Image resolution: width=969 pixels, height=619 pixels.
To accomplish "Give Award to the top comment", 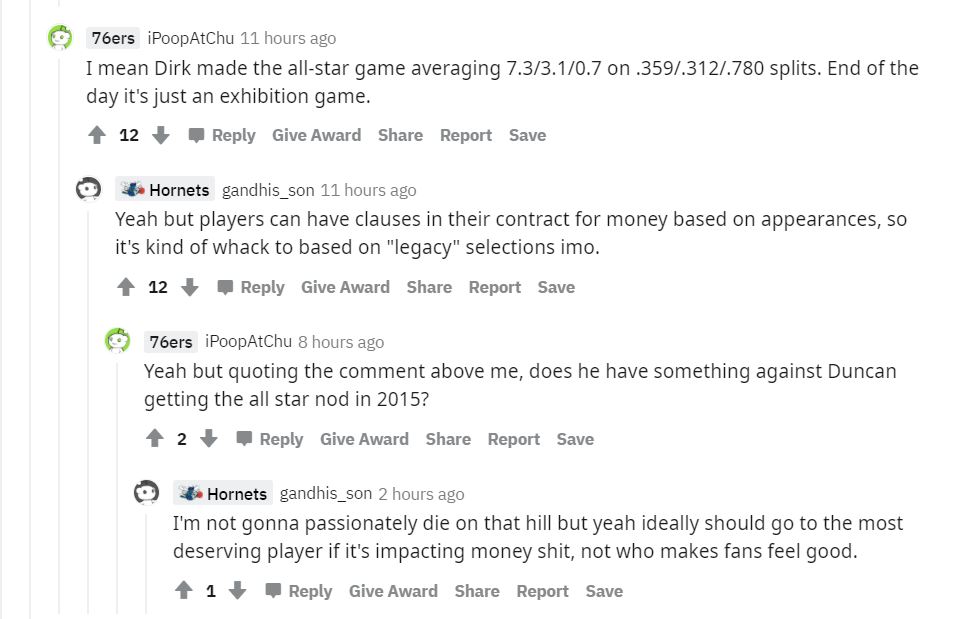I will coord(316,135).
